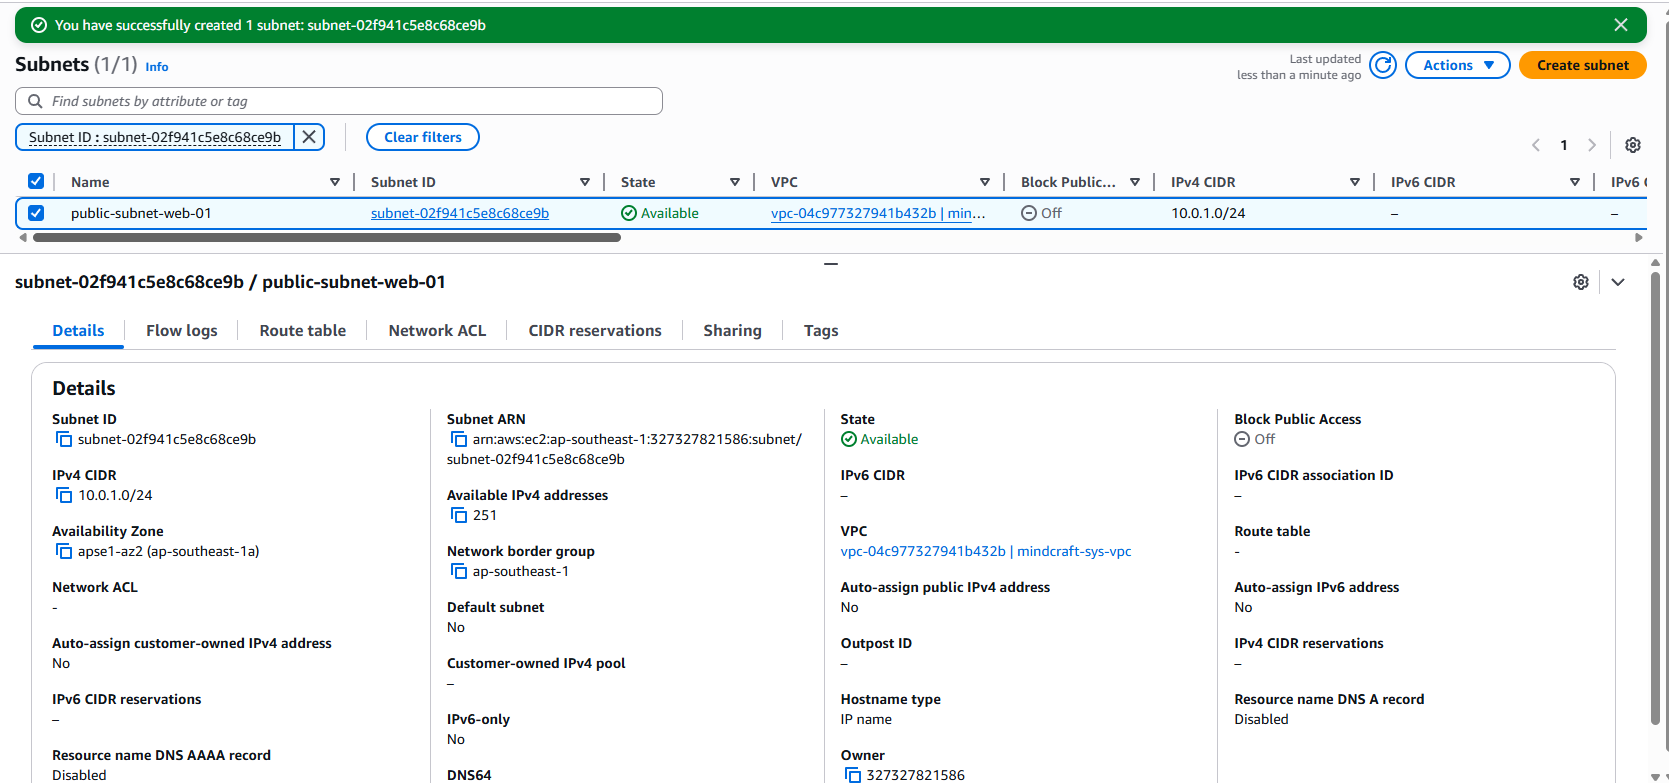Open the Network ACL tab
1669x783 pixels.
click(x=437, y=331)
